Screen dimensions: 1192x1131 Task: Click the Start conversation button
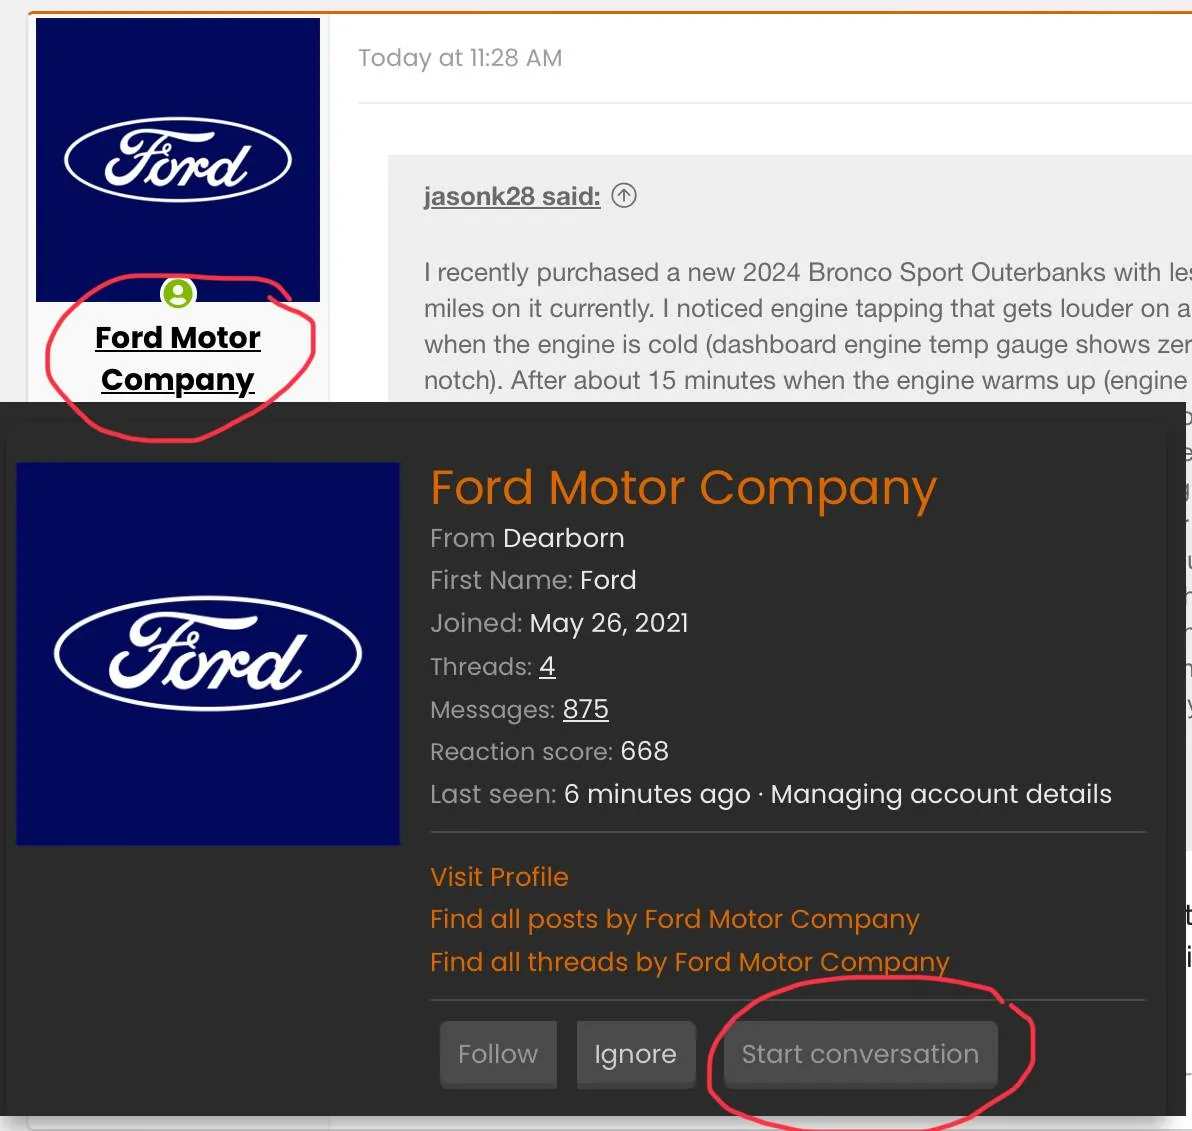(x=860, y=1054)
